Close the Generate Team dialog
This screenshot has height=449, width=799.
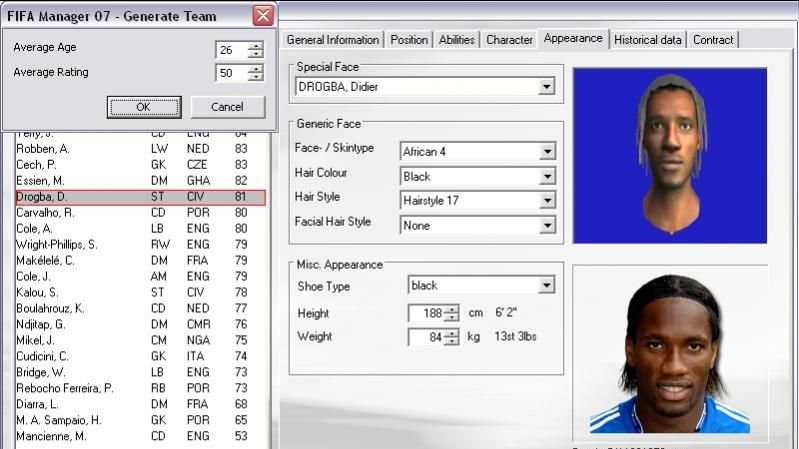tap(263, 16)
